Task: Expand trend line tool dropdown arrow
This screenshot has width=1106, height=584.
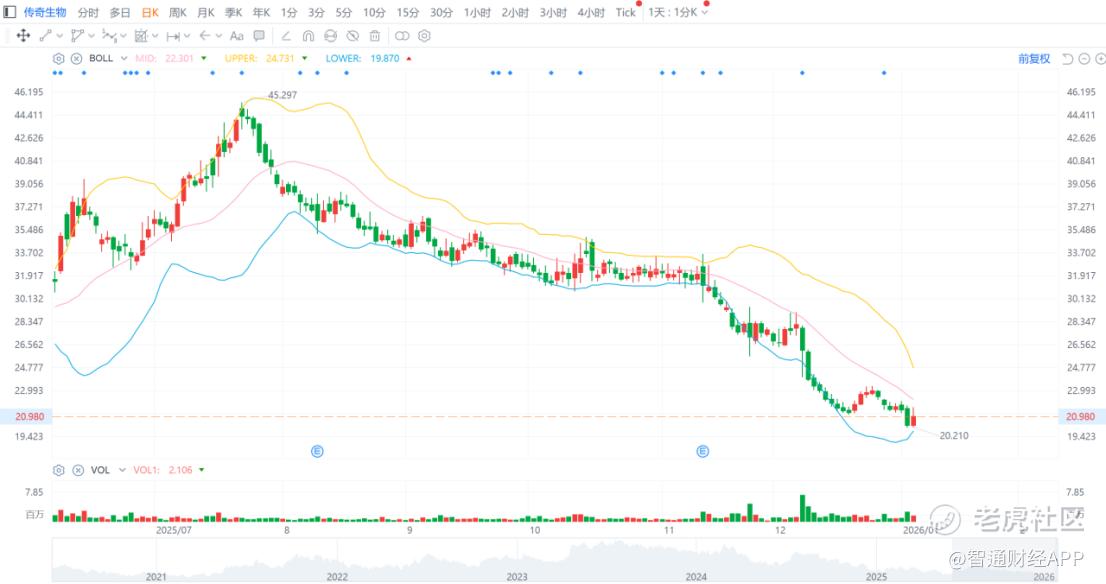Action: pyautogui.click(x=59, y=35)
